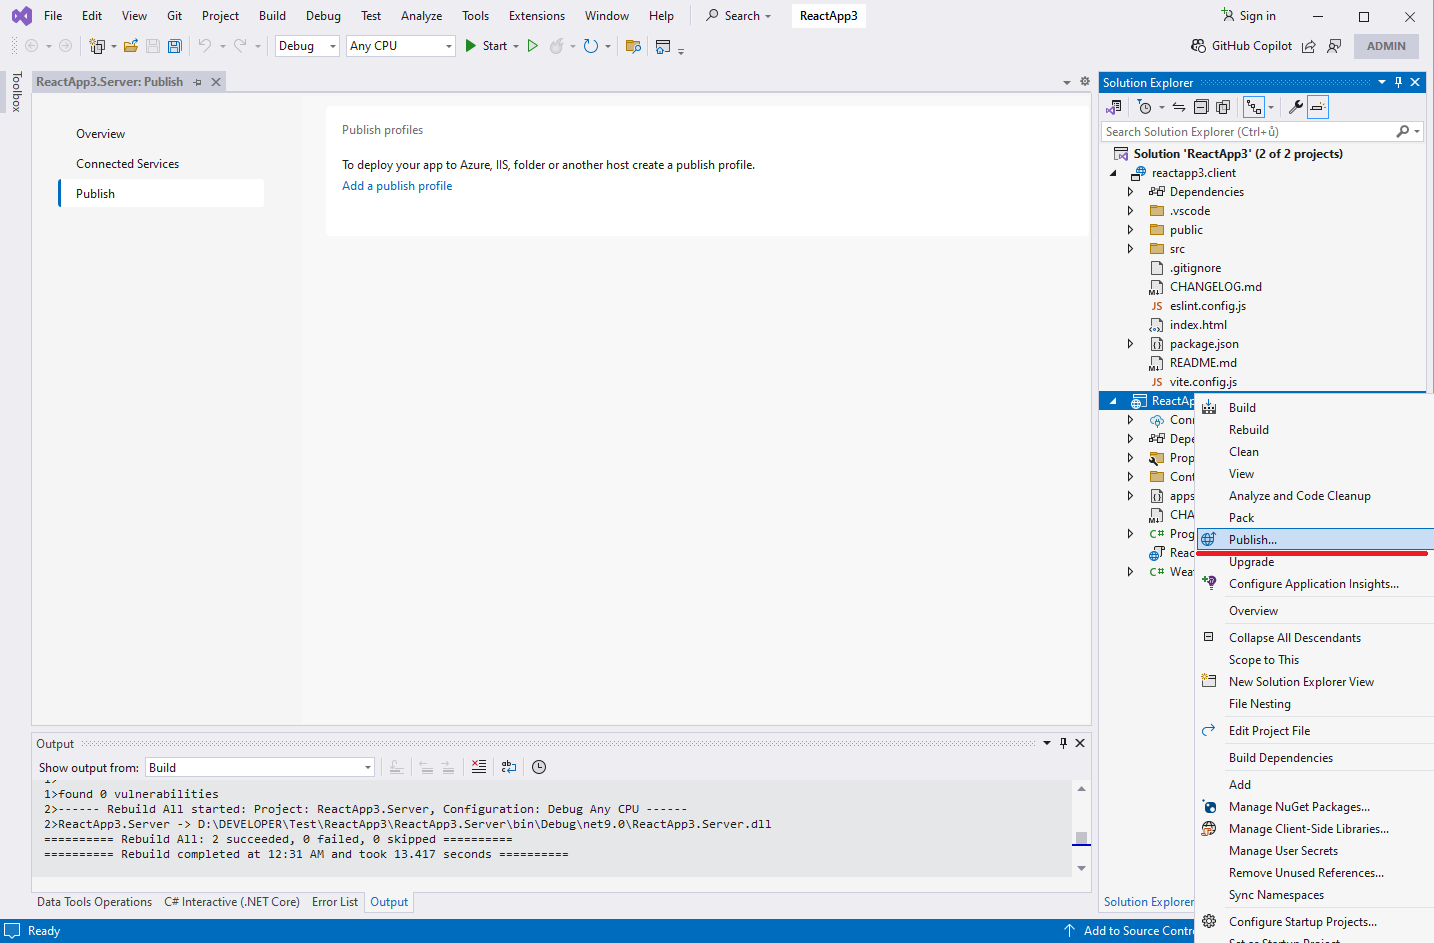Screen dimensions: 1434x943
Task: Click the New Project toolbar icon
Action: click(97, 46)
